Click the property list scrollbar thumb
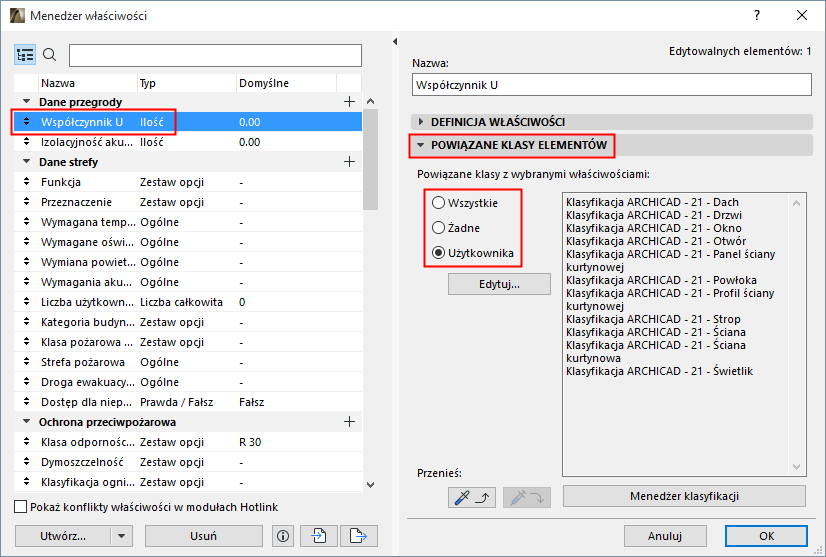The image size is (826, 557). pyautogui.click(x=370, y=160)
